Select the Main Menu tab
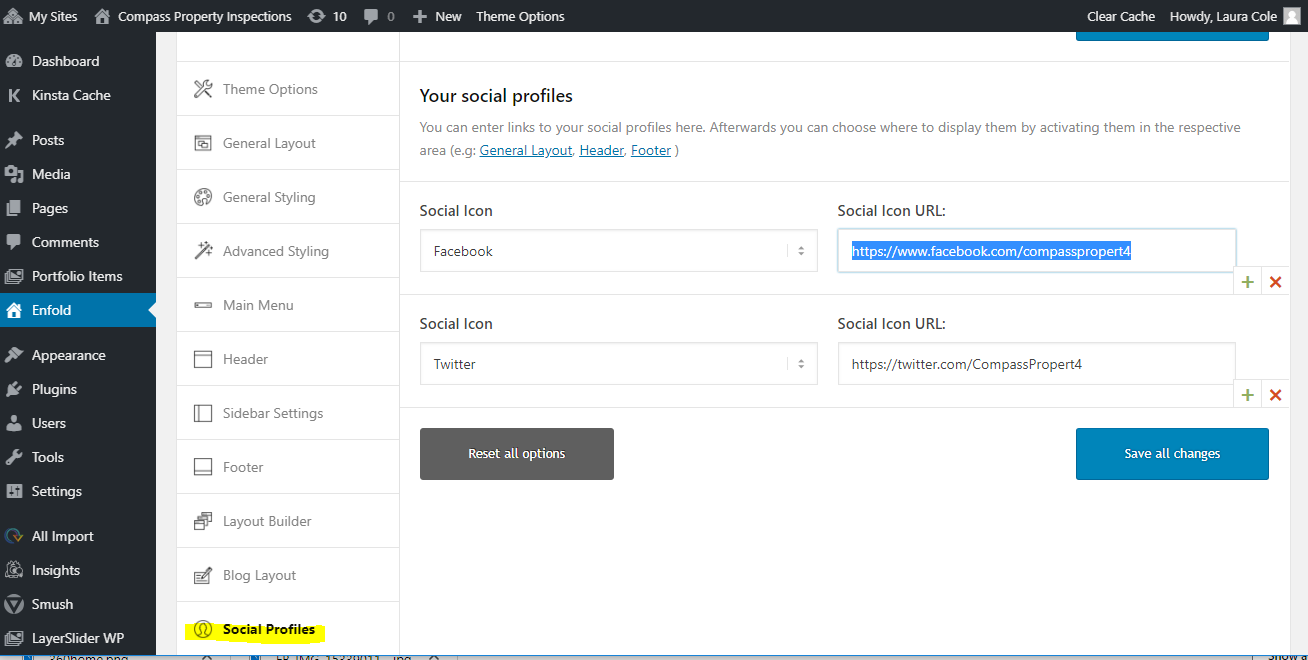 (288, 305)
